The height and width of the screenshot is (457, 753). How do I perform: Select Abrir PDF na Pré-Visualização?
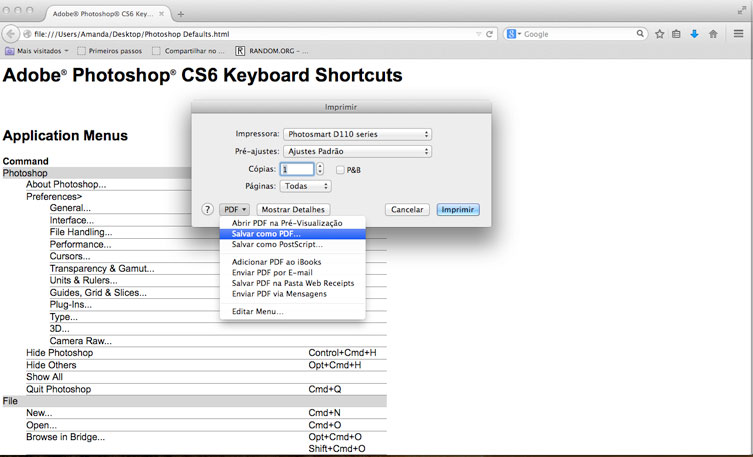[286, 223]
